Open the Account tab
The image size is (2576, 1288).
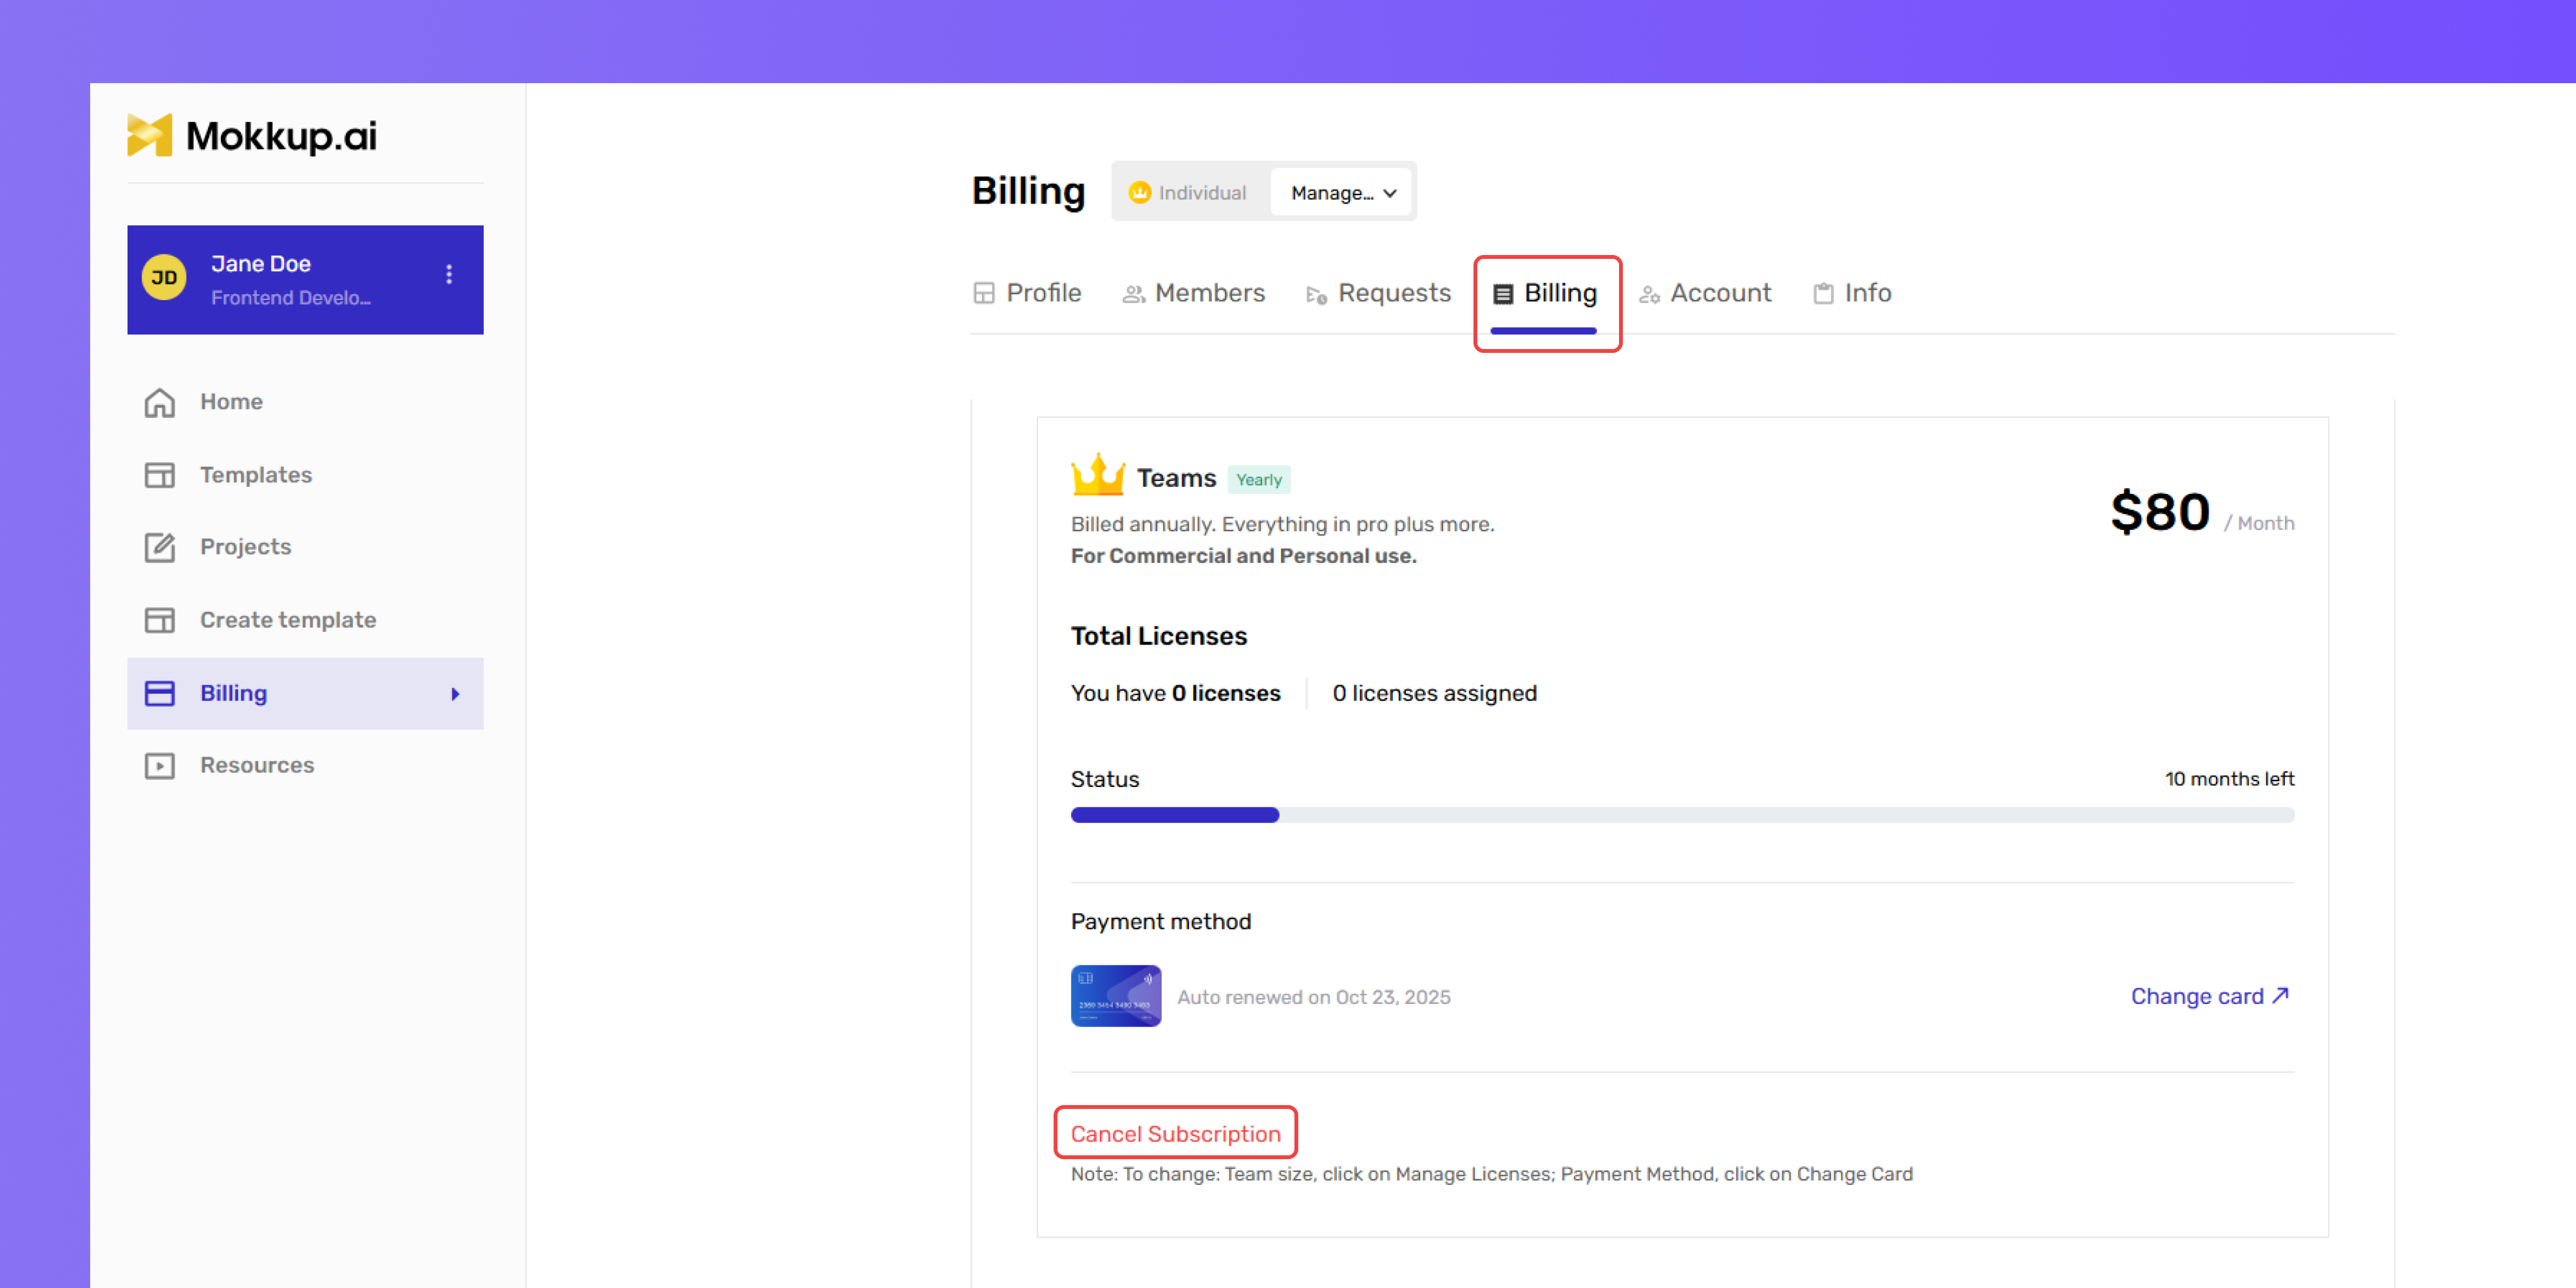(x=1705, y=293)
